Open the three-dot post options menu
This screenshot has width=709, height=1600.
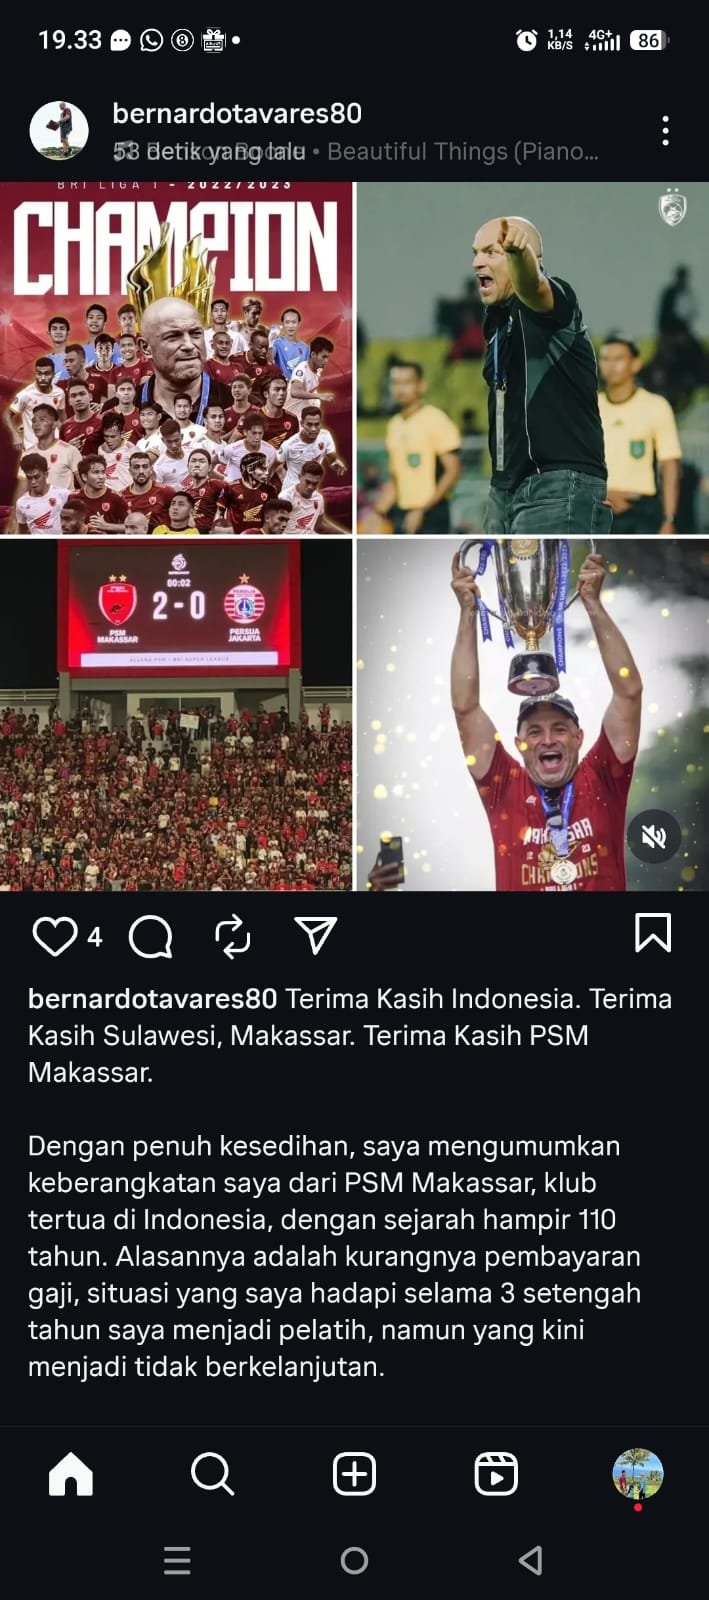(666, 131)
